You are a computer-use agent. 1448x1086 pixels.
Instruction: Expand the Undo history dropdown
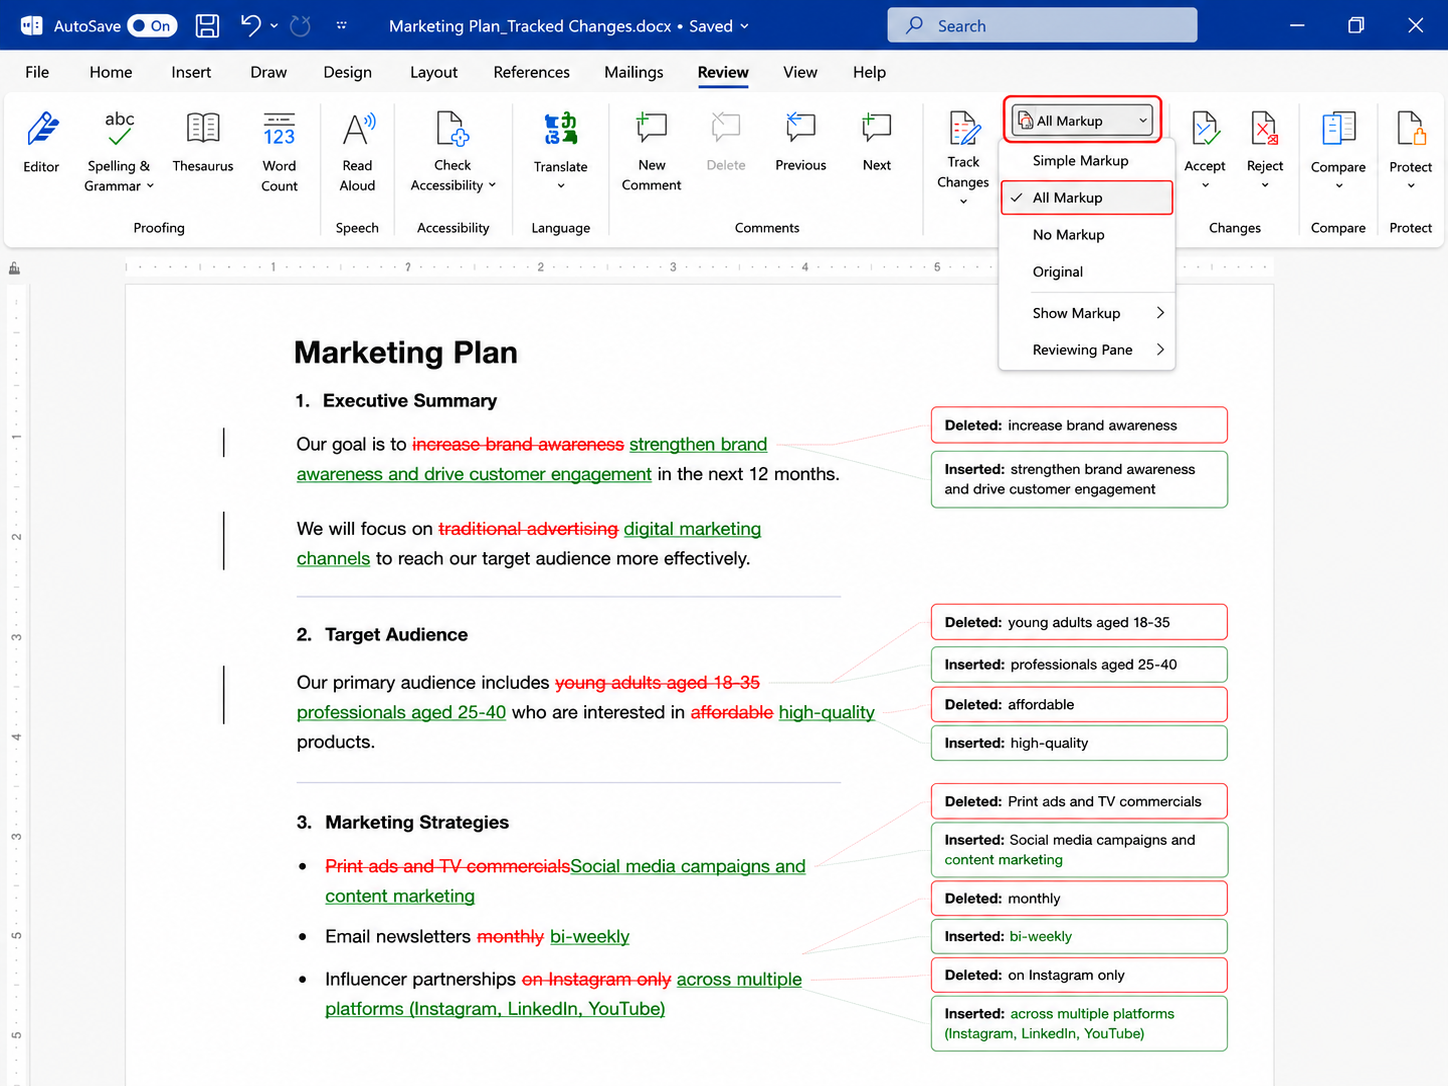tap(274, 26)
